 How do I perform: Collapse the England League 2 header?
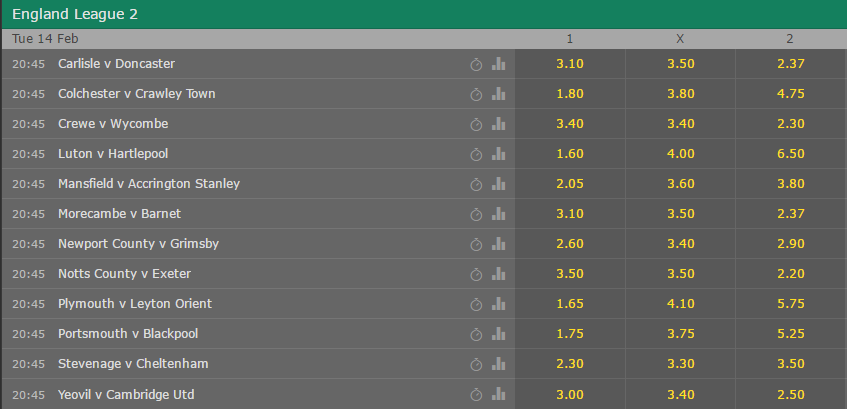(x=424, y=15)
